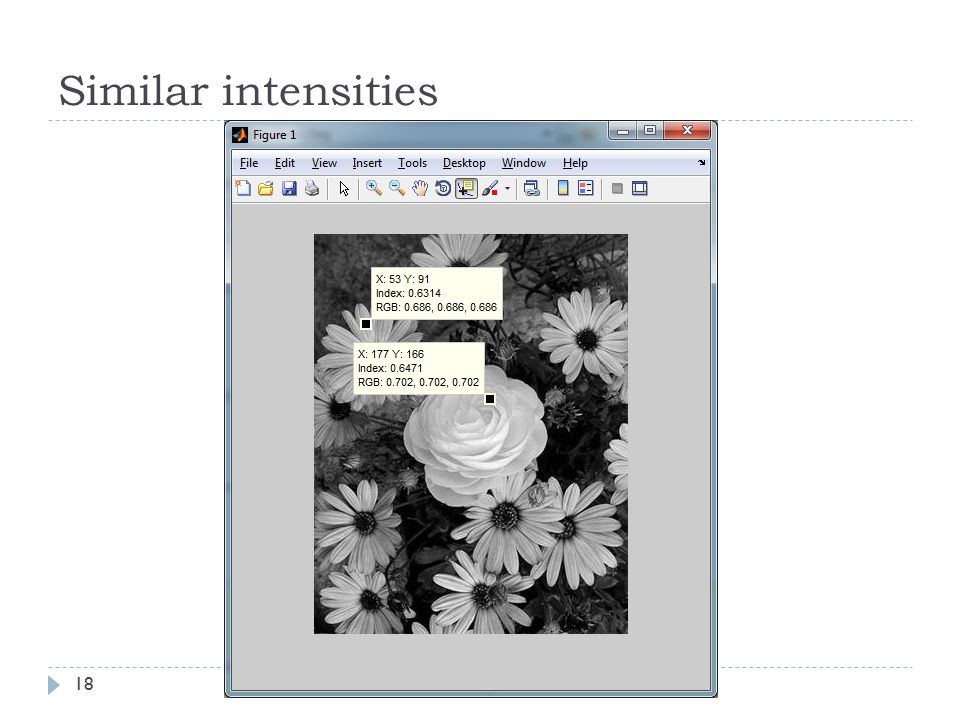960x720 pixels.
Task: Activate the Zoom In tool
Action: (373, 188)
